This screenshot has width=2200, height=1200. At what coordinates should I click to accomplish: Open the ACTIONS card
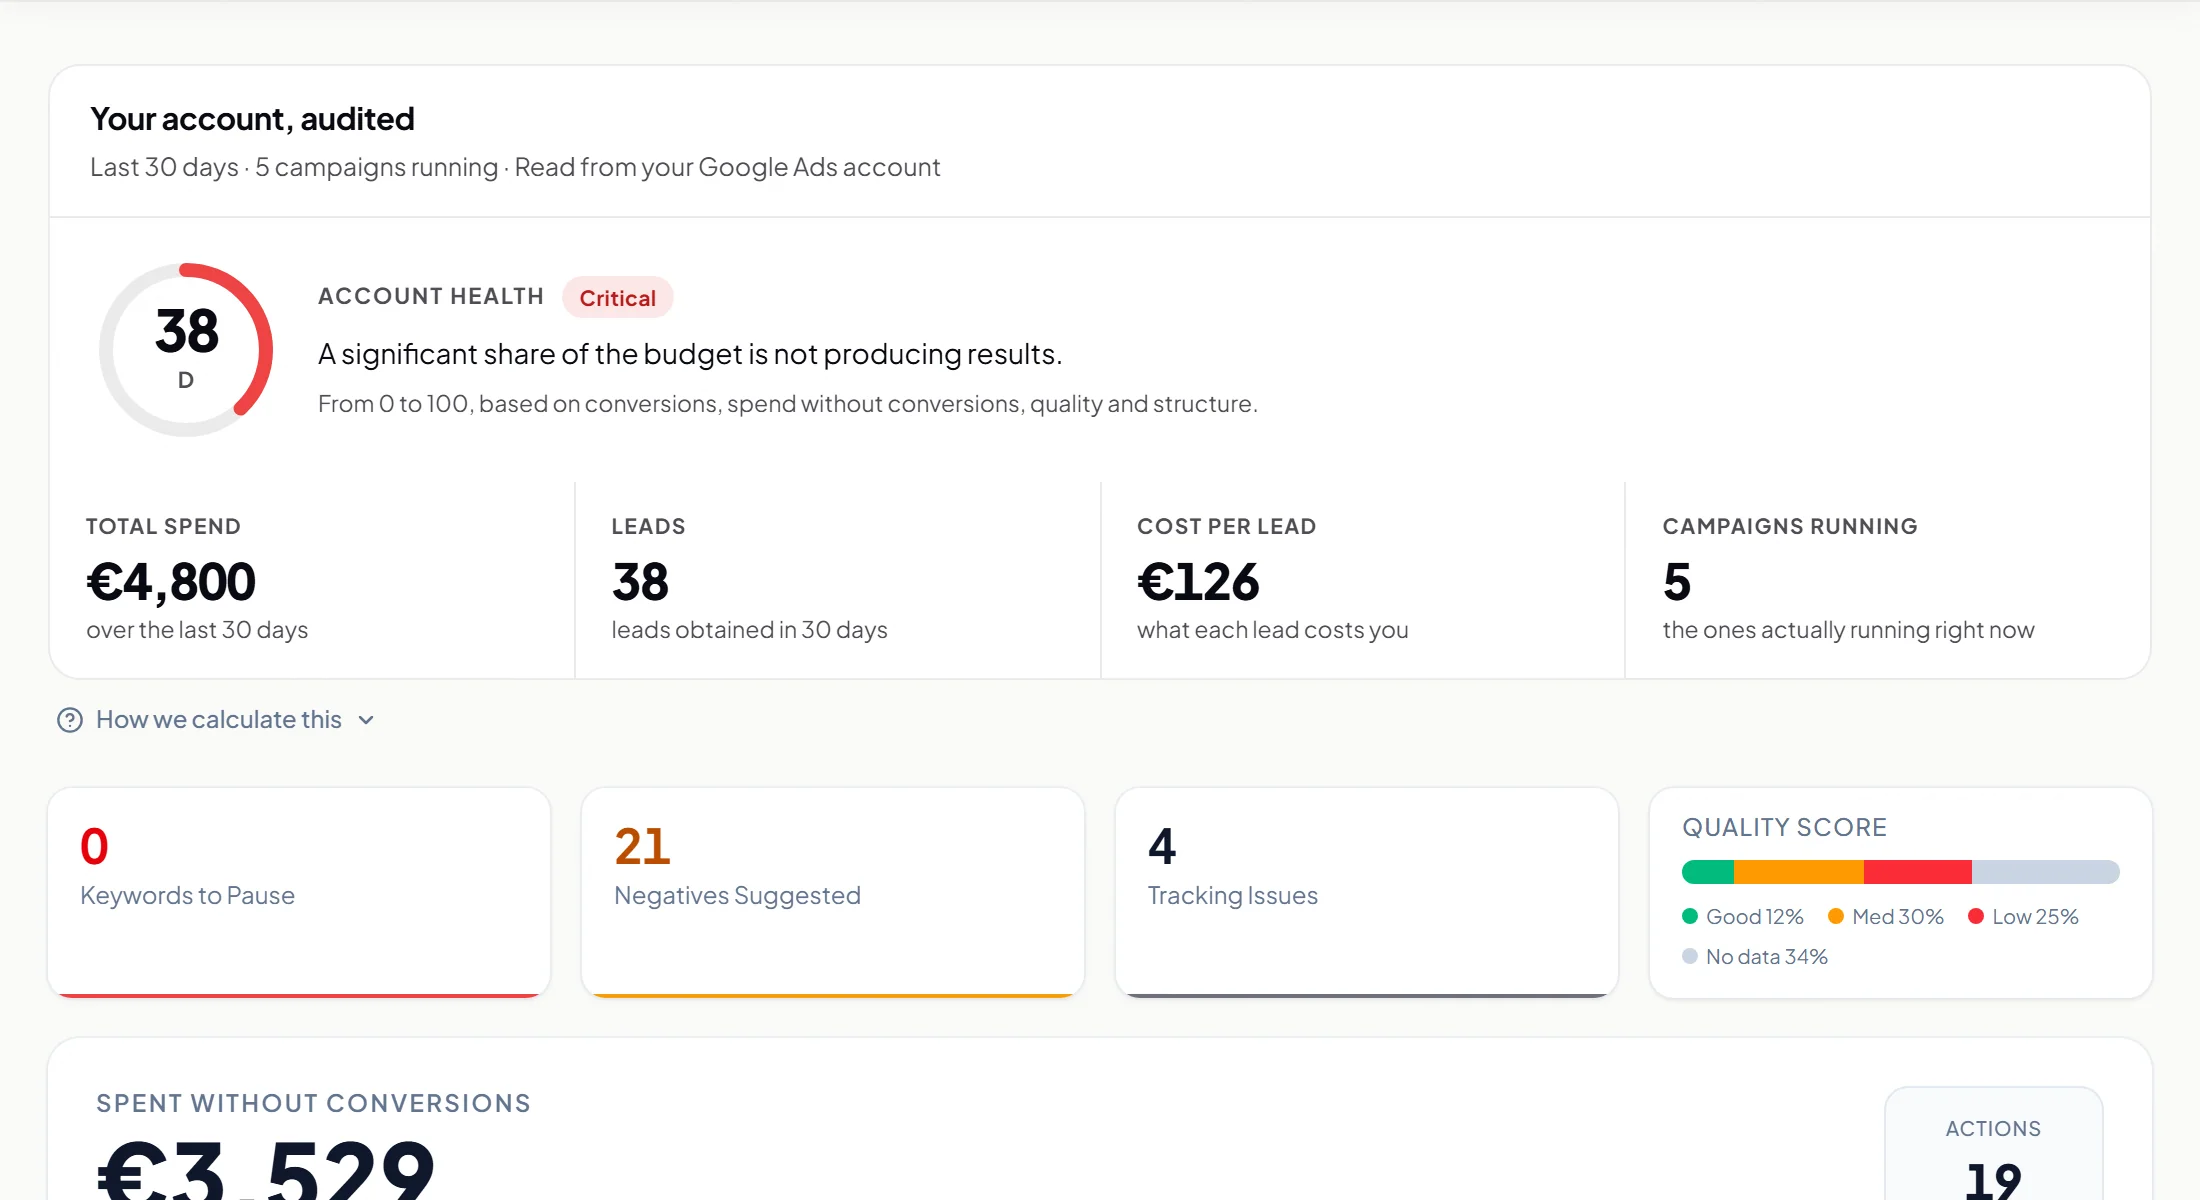click(x=1993, y=1144)
